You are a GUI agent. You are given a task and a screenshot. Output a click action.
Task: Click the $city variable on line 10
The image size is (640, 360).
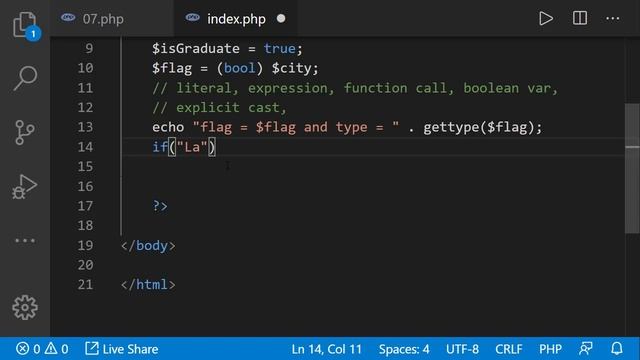[x=292, y=68]
